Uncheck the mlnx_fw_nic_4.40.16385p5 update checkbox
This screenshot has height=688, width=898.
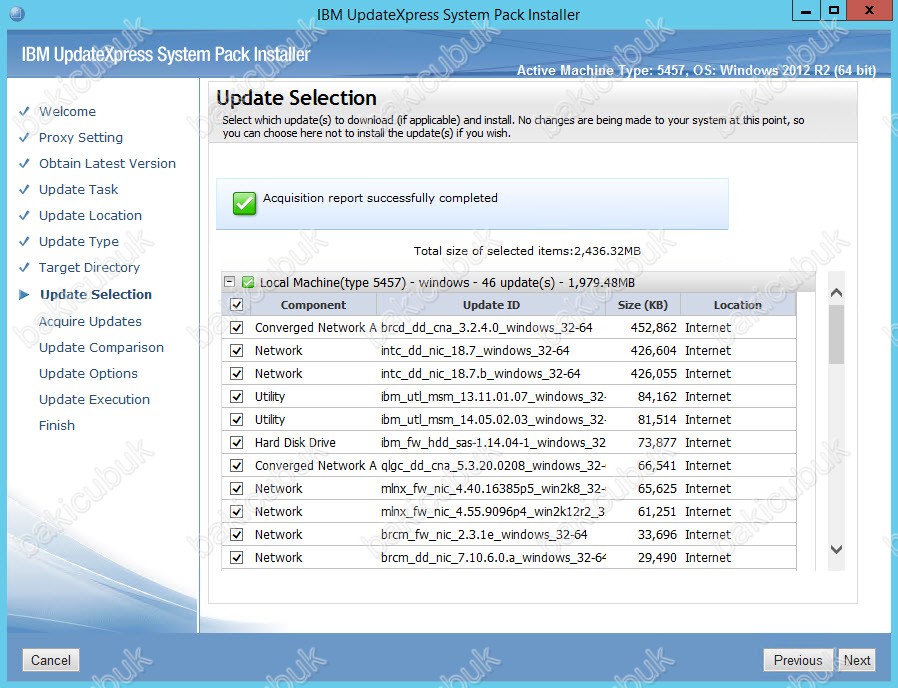click(237, 489)
